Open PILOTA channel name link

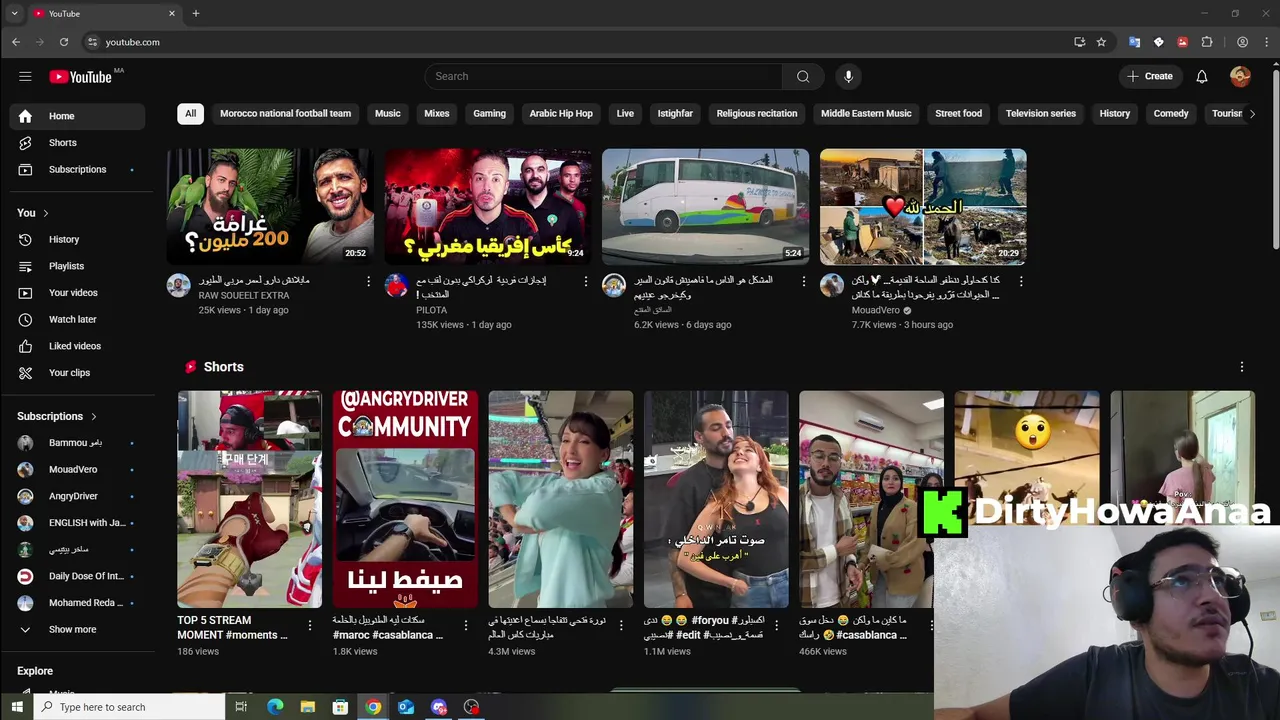(x=432, y=311)
